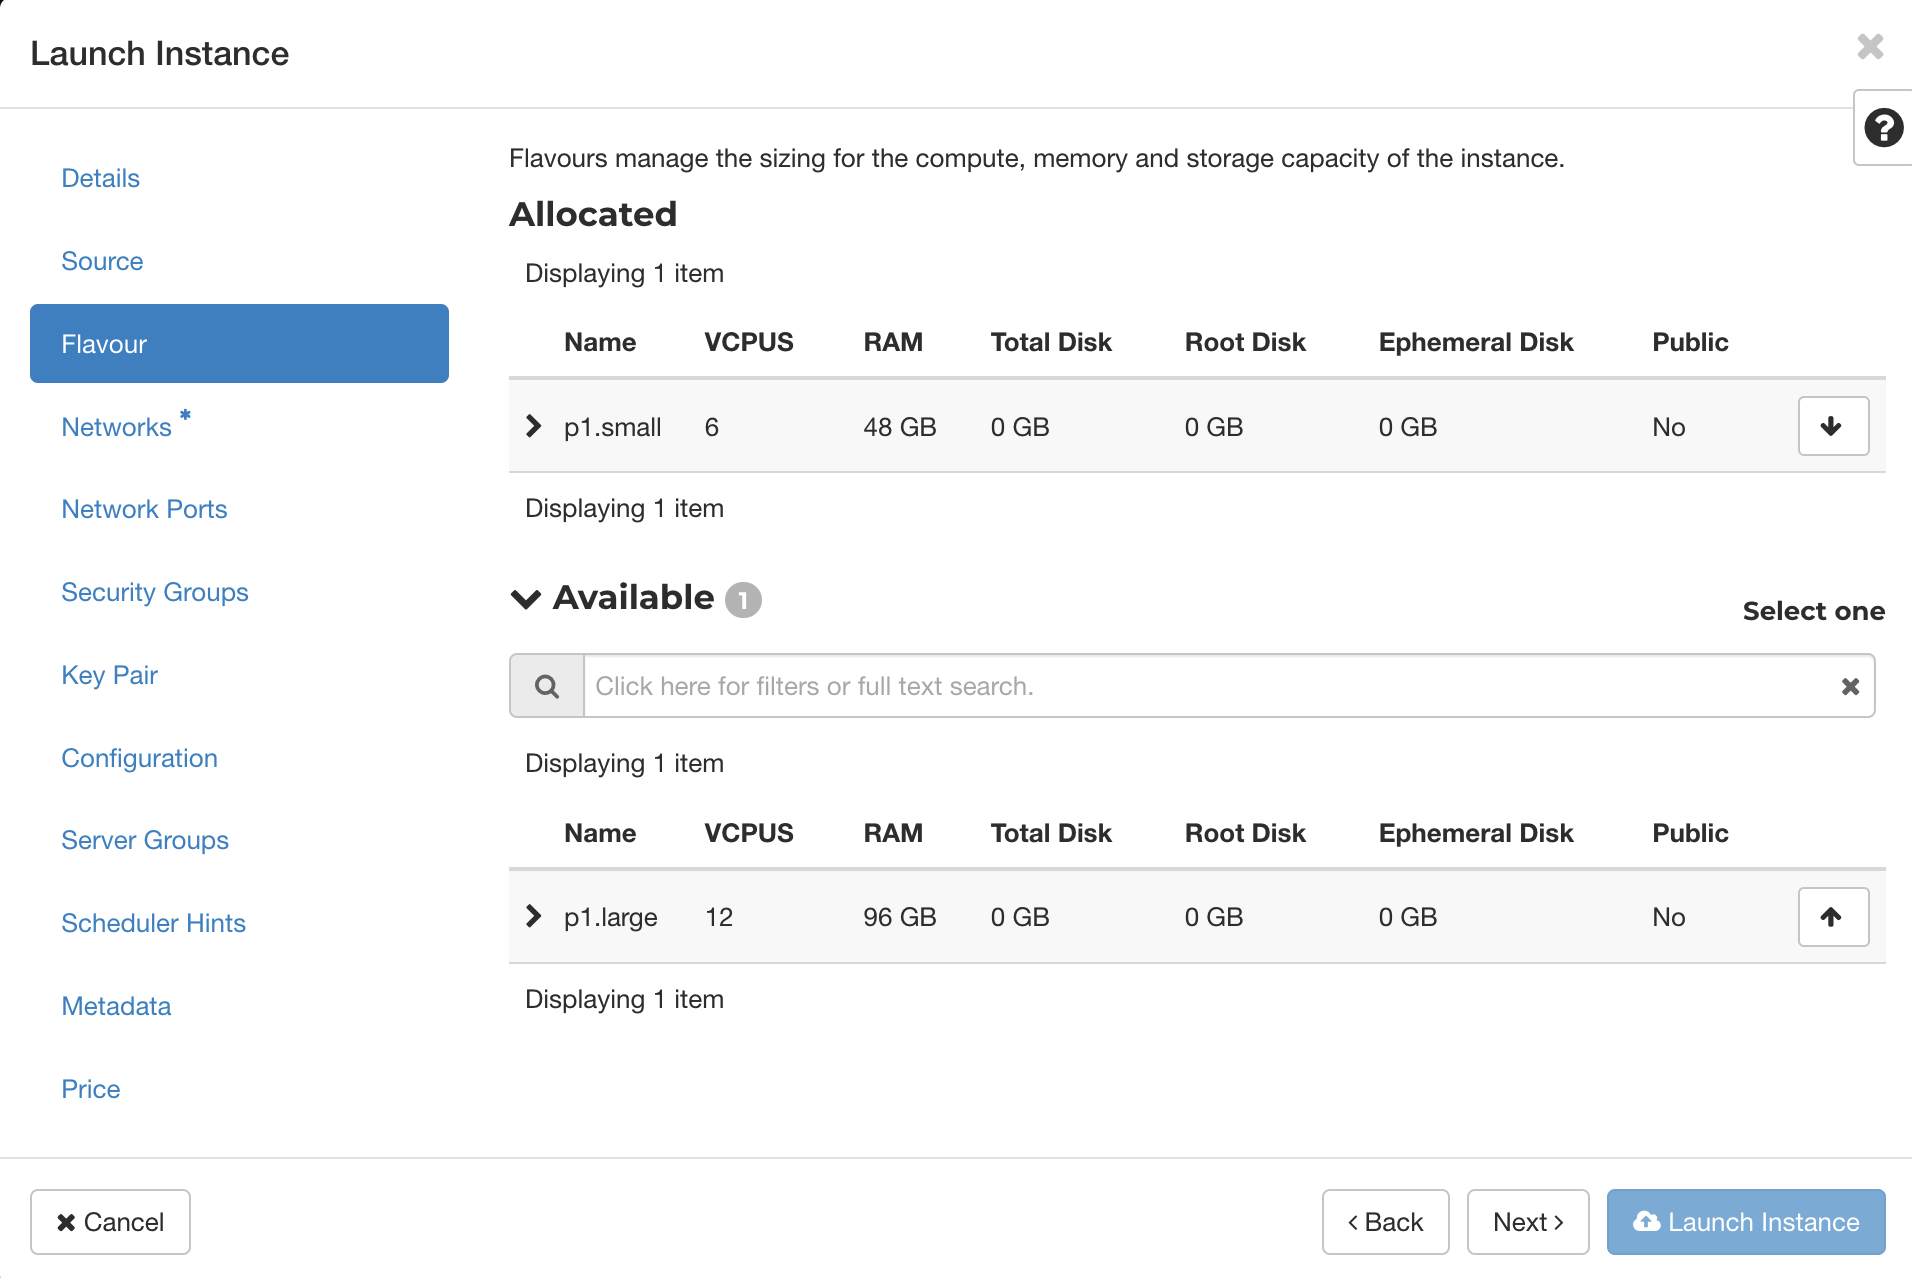Open the Price step
Viewport: 1912px width, 1278px height.
pos(91,1089)
